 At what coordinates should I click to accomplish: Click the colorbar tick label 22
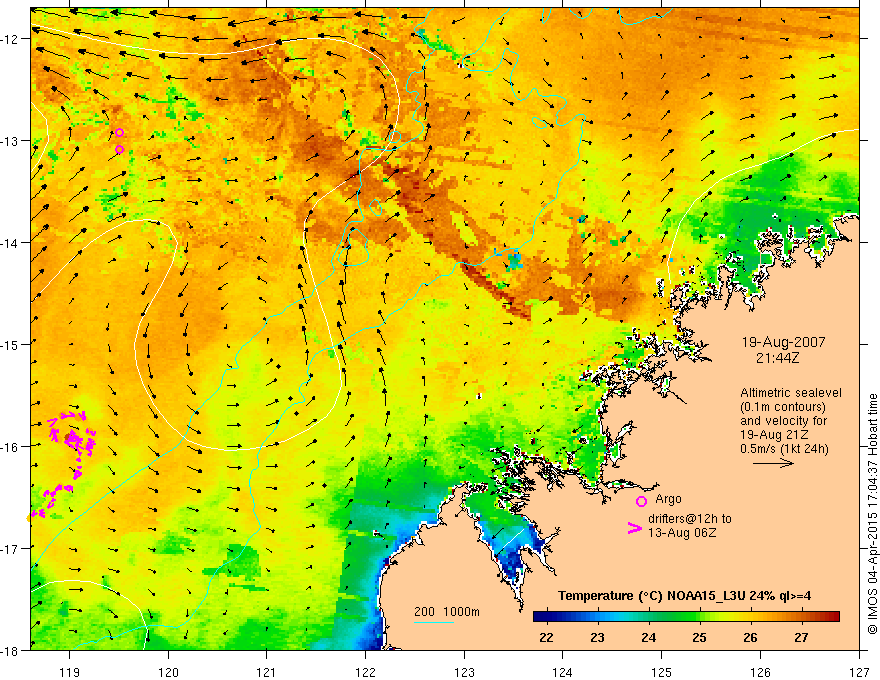tap(546, 637)
